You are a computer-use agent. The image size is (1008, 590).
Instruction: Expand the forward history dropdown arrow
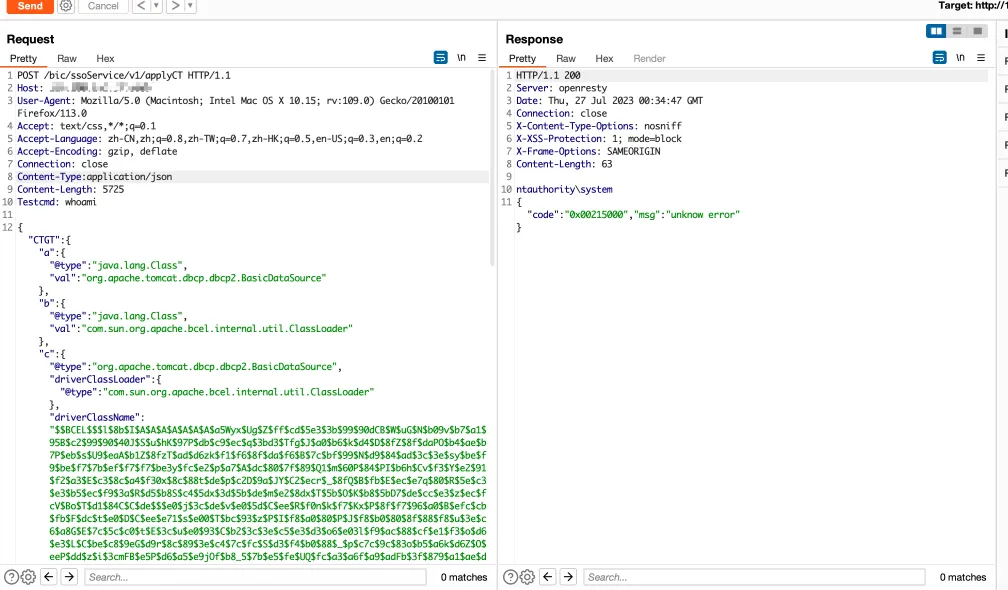(x=190, y=6)
